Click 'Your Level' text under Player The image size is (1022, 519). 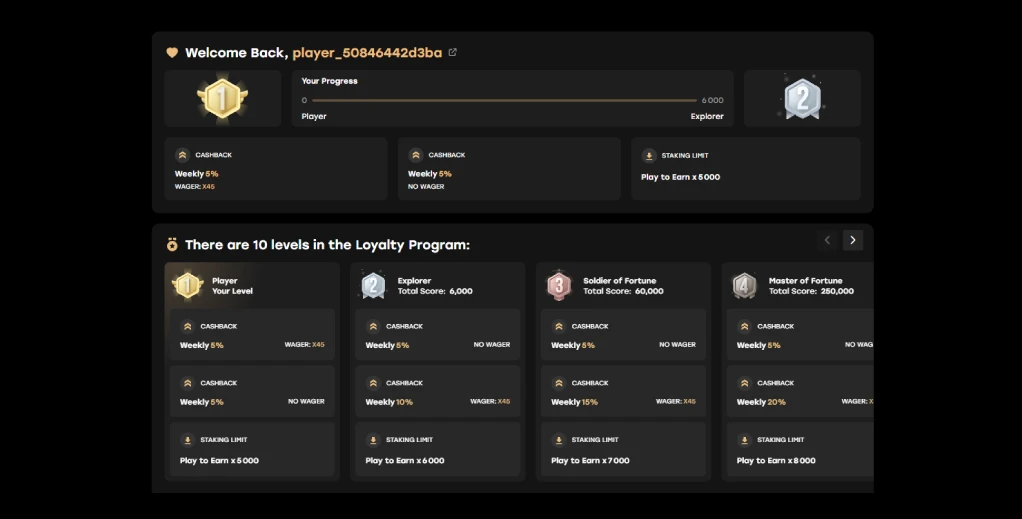click(232, 291)
